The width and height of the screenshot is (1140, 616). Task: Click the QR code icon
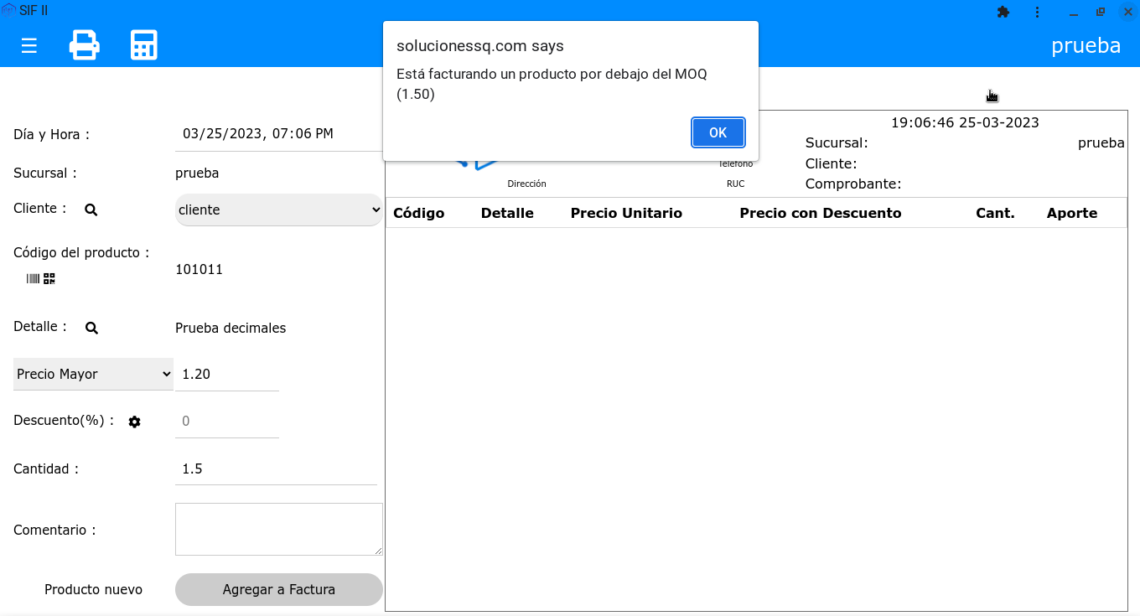pos(49,279)
